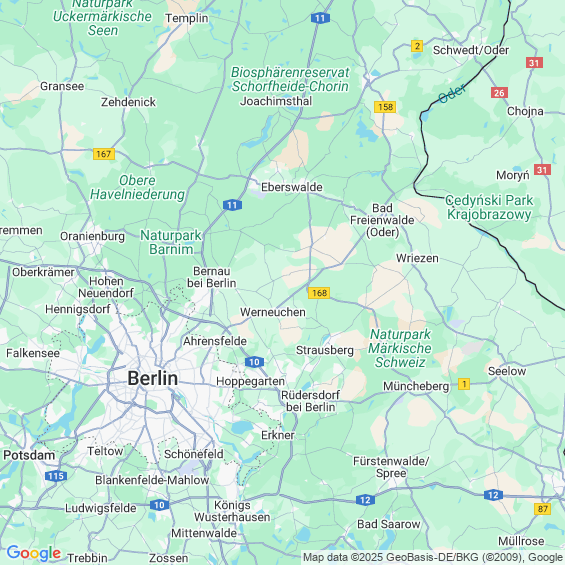Click the Naturpark Märkische Schweiz label
The width and height of the screenshot is (565, 565).
[400, 348]
